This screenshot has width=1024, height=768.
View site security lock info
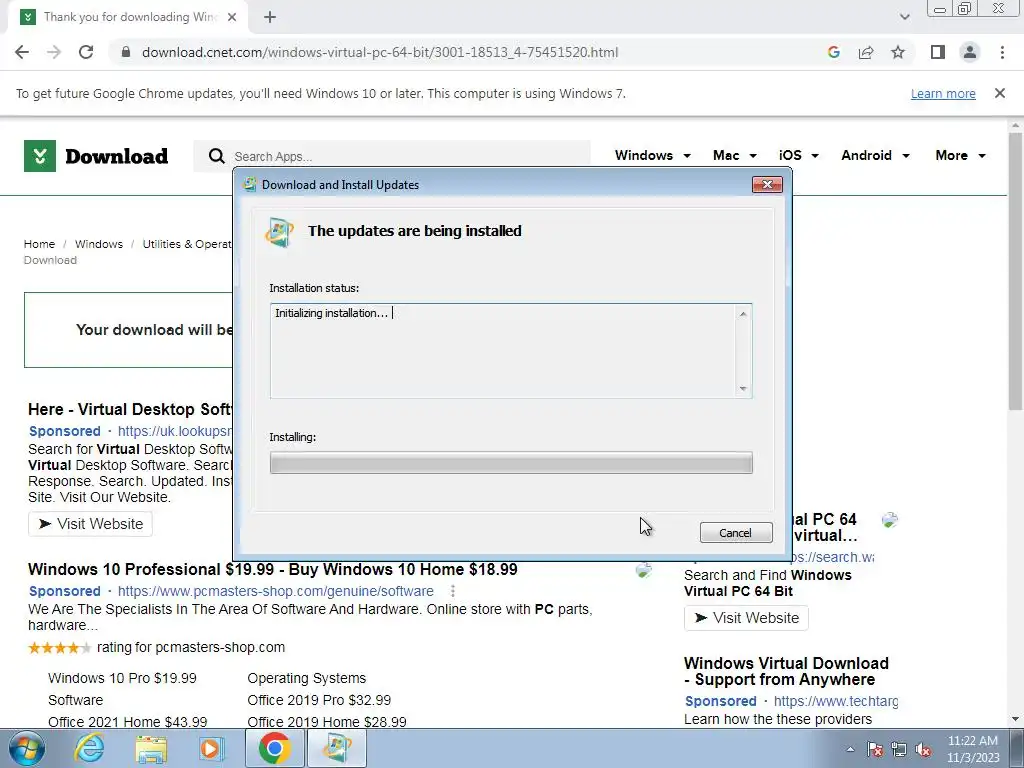pyautogui.click(x=126, y=52)
